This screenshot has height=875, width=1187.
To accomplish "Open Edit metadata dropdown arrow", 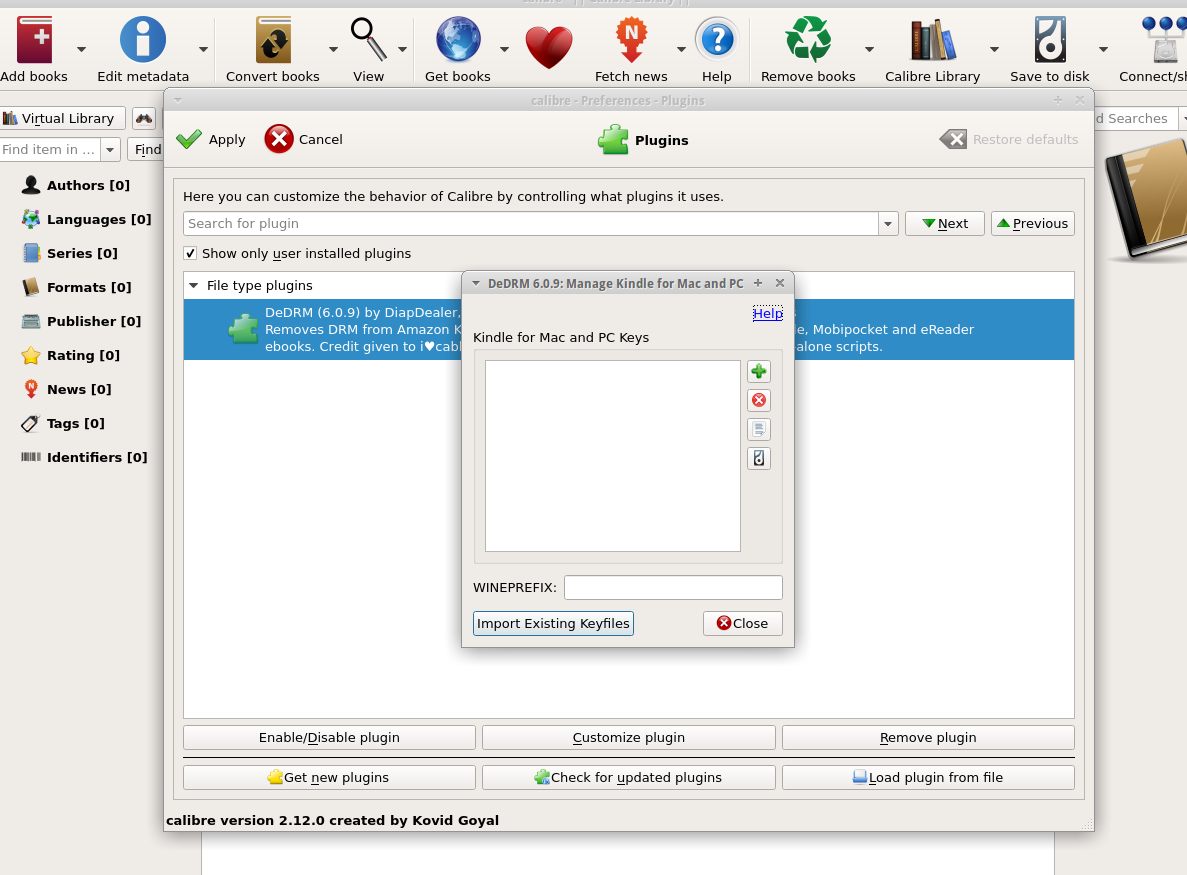I will 203,50.
